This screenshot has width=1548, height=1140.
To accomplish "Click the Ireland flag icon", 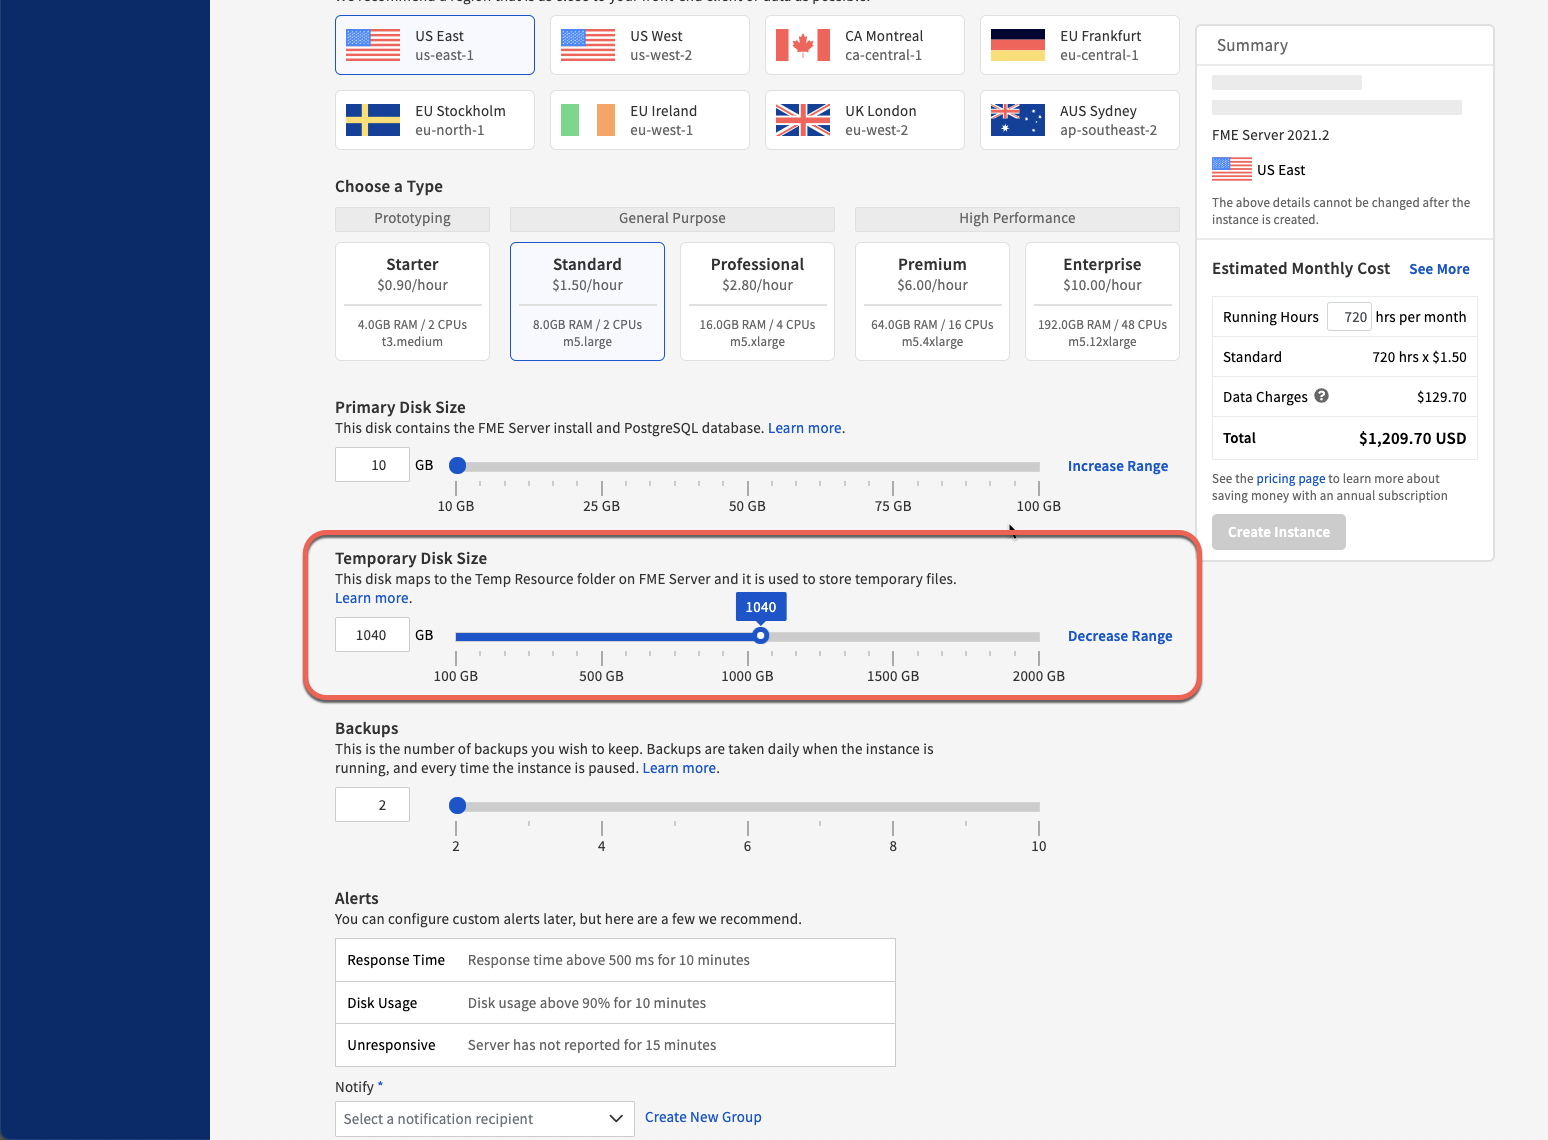I will (x=588, y=120).
